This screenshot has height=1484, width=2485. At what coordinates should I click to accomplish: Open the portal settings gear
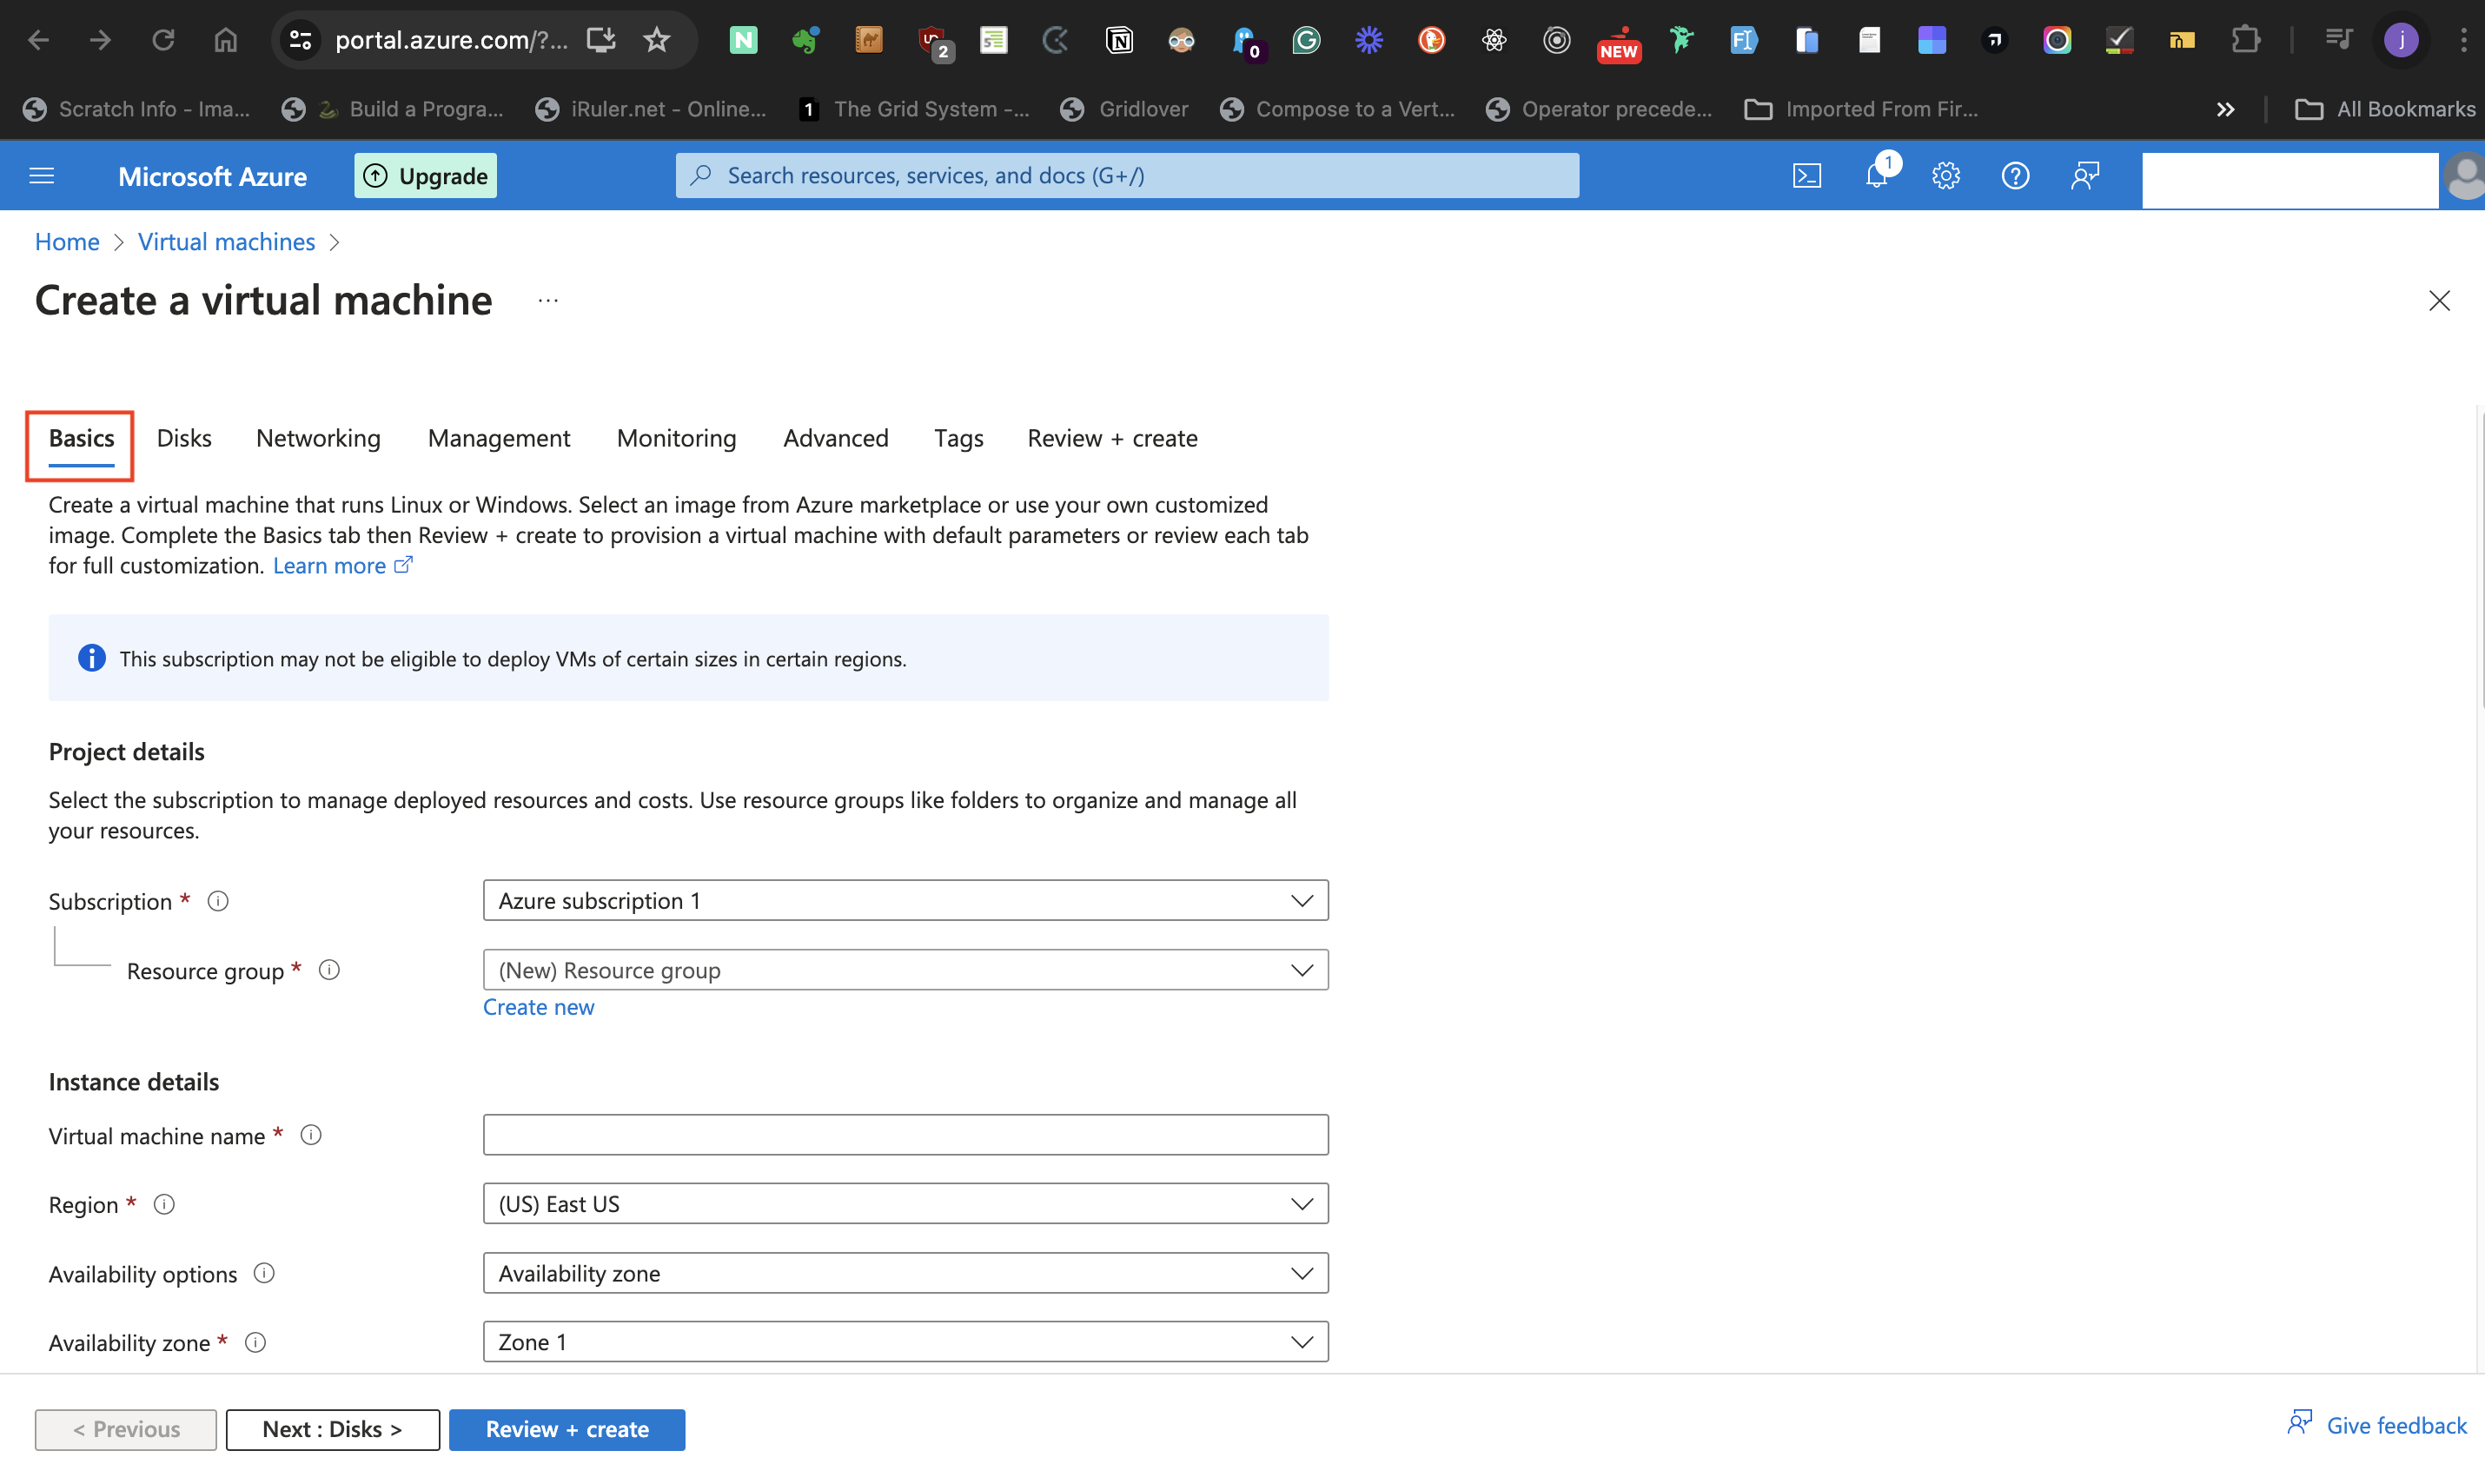1945,176
